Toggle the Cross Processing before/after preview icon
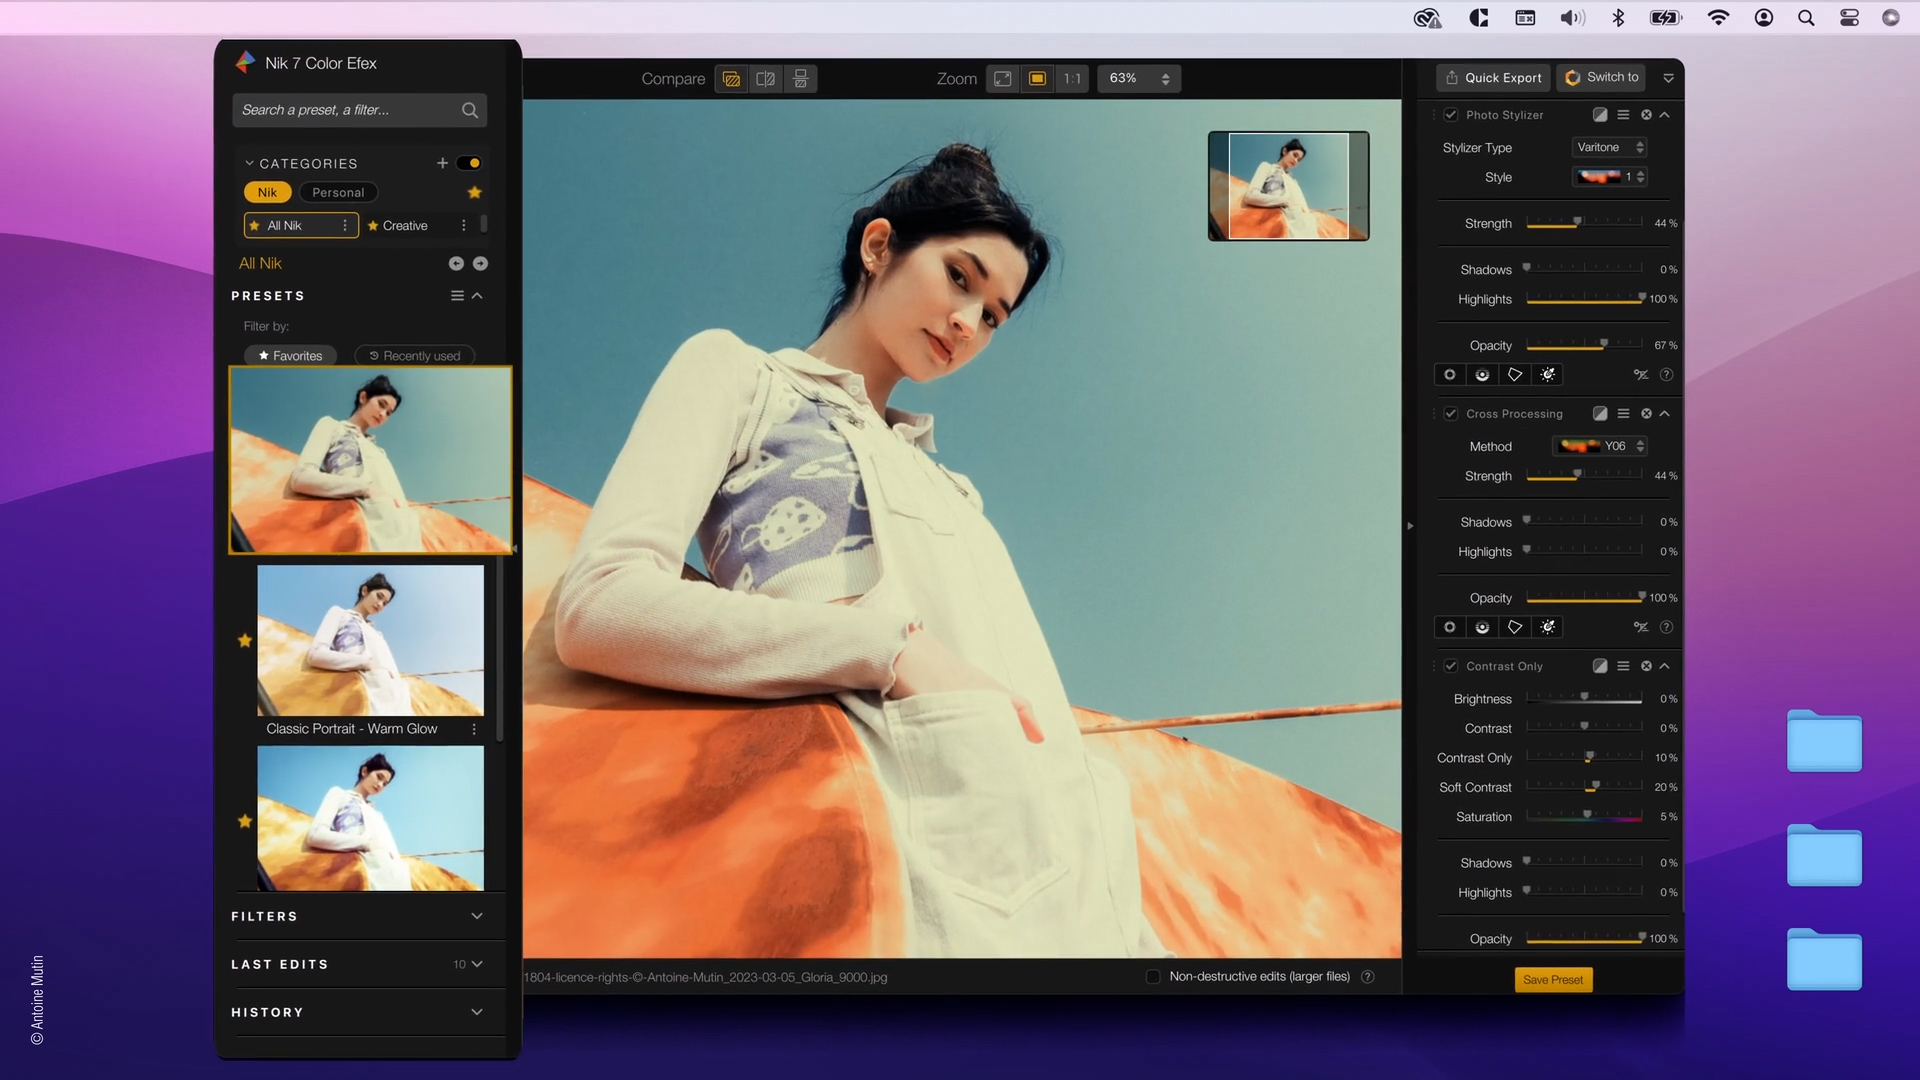Image resolution: width=1920 pixels, height=1080 pixels. coord(1600,414)
